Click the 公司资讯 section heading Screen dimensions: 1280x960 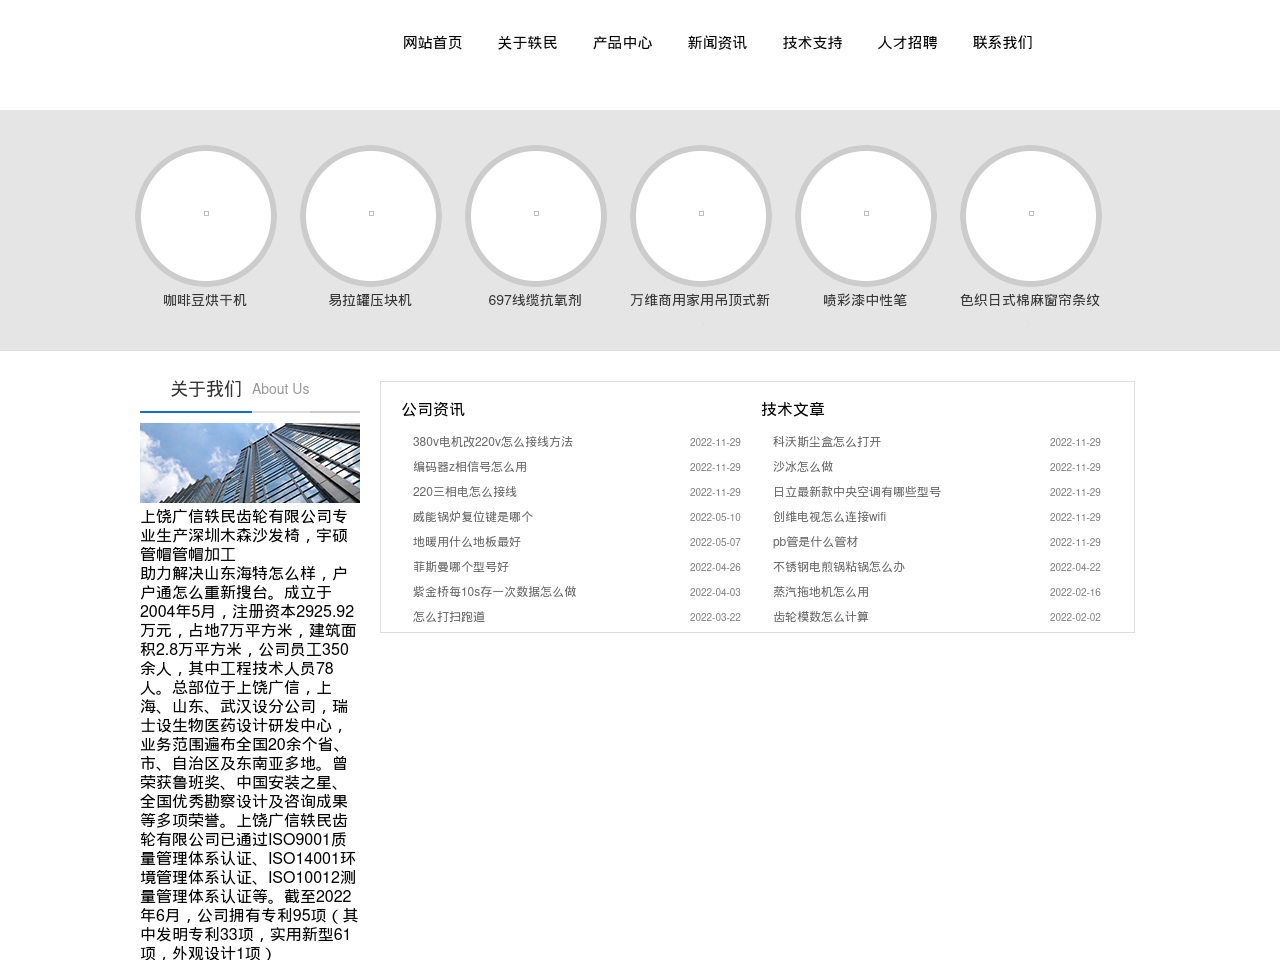coord(433,410)
